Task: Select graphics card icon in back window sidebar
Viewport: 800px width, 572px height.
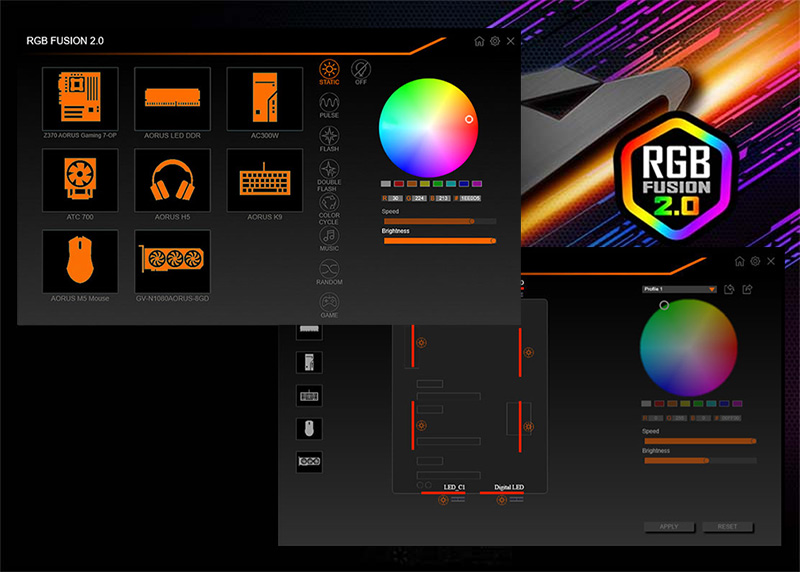Action: tap(309, 462)
